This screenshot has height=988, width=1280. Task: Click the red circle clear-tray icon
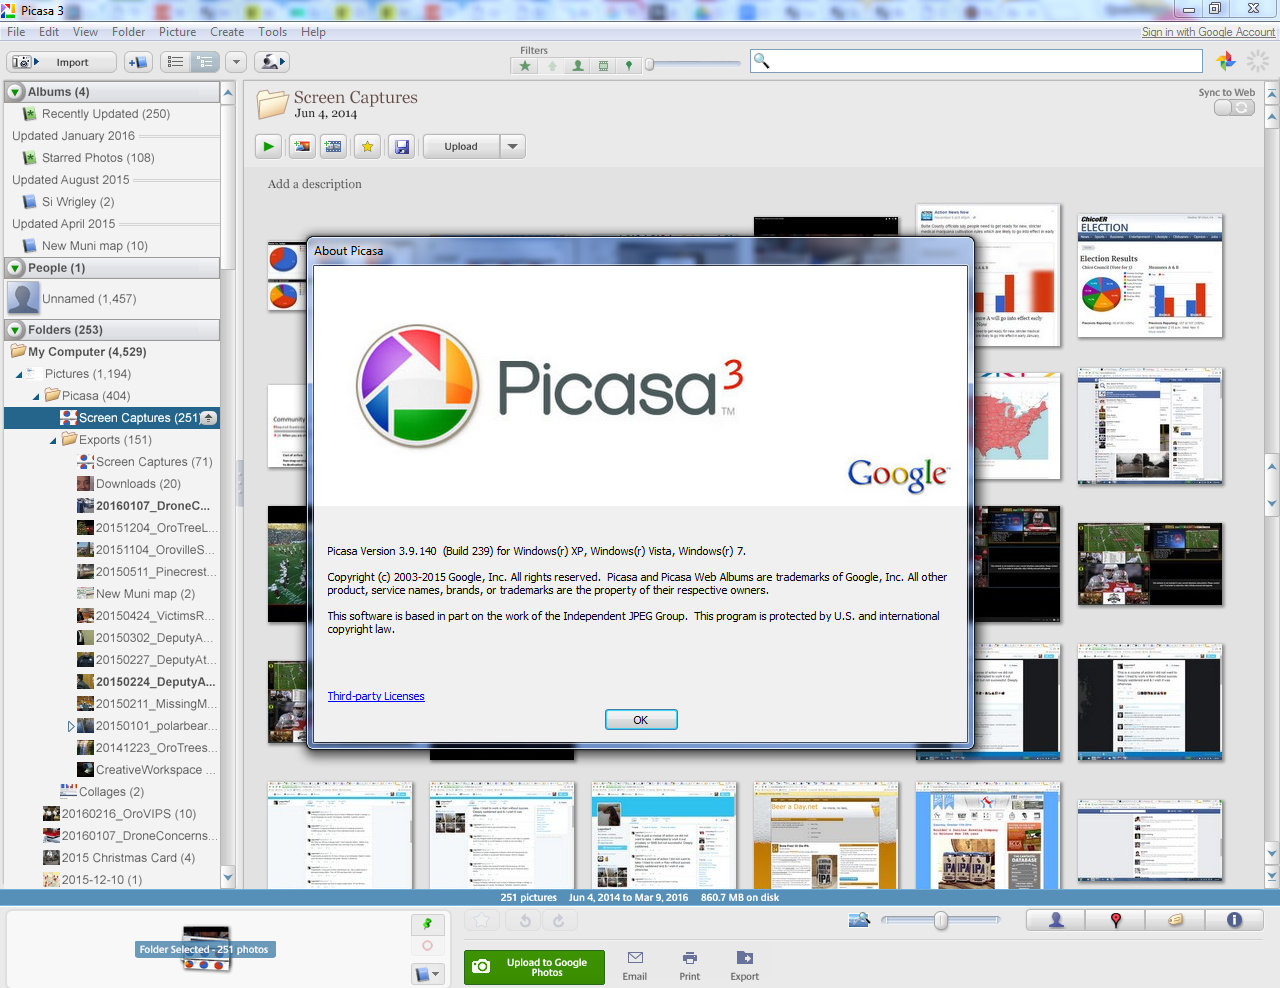[x=428, y=946]
